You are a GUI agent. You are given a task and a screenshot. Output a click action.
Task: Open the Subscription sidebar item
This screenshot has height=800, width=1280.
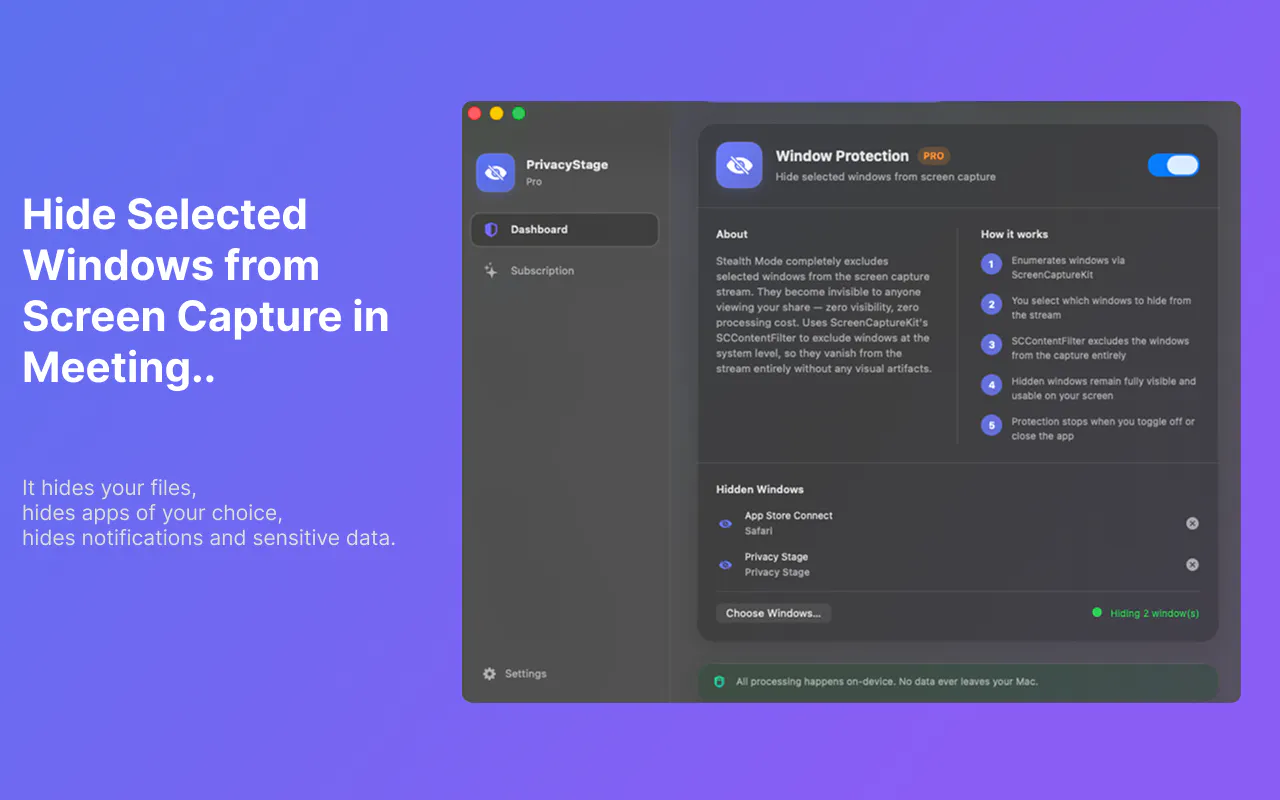(564, 271)
